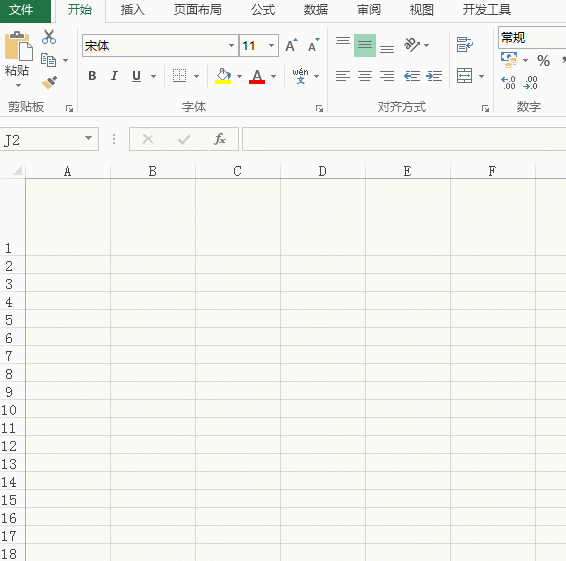Click the wén phonetic guide icon
The height and width of the screenshot is (561, 566).
point(300,76)
